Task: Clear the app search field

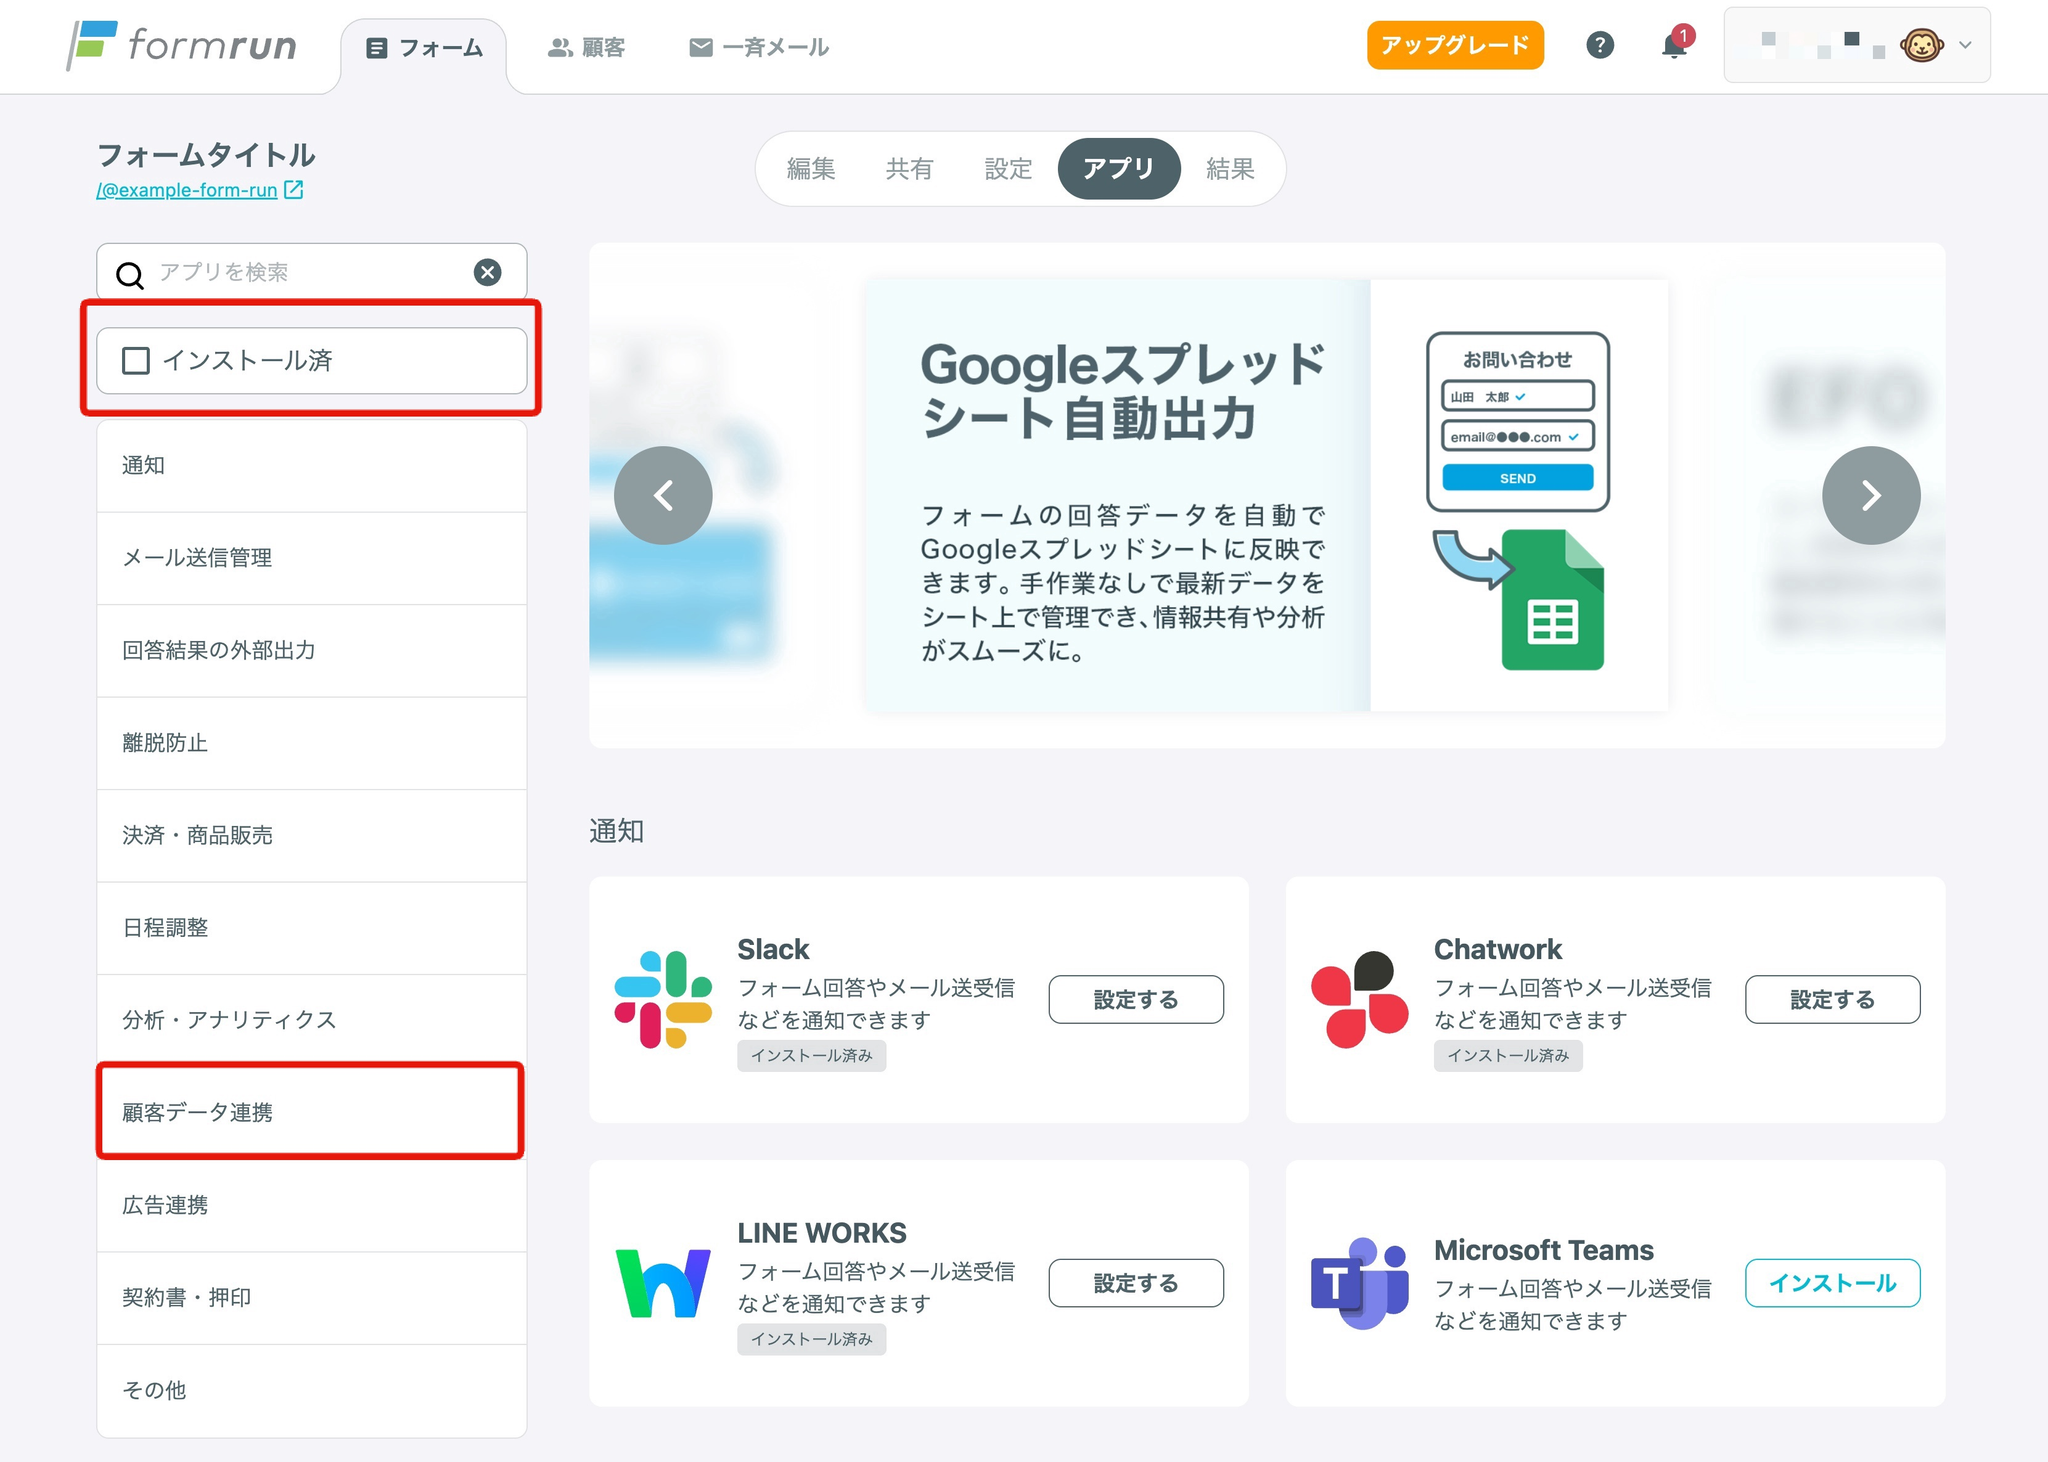Action: 487,272
